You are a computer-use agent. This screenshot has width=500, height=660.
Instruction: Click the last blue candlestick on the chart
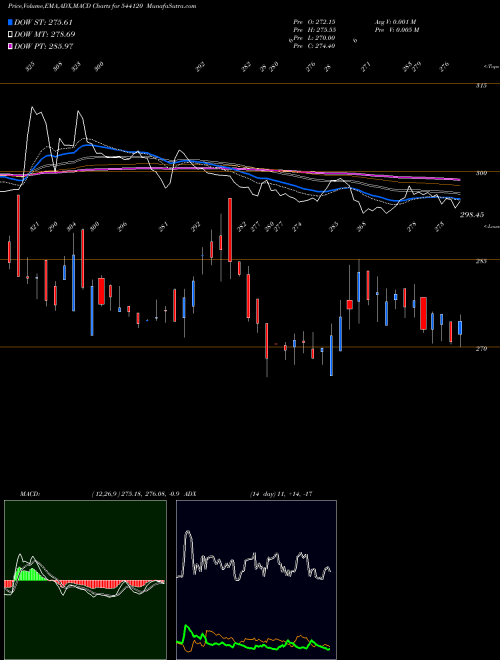[x=460, y=328]
